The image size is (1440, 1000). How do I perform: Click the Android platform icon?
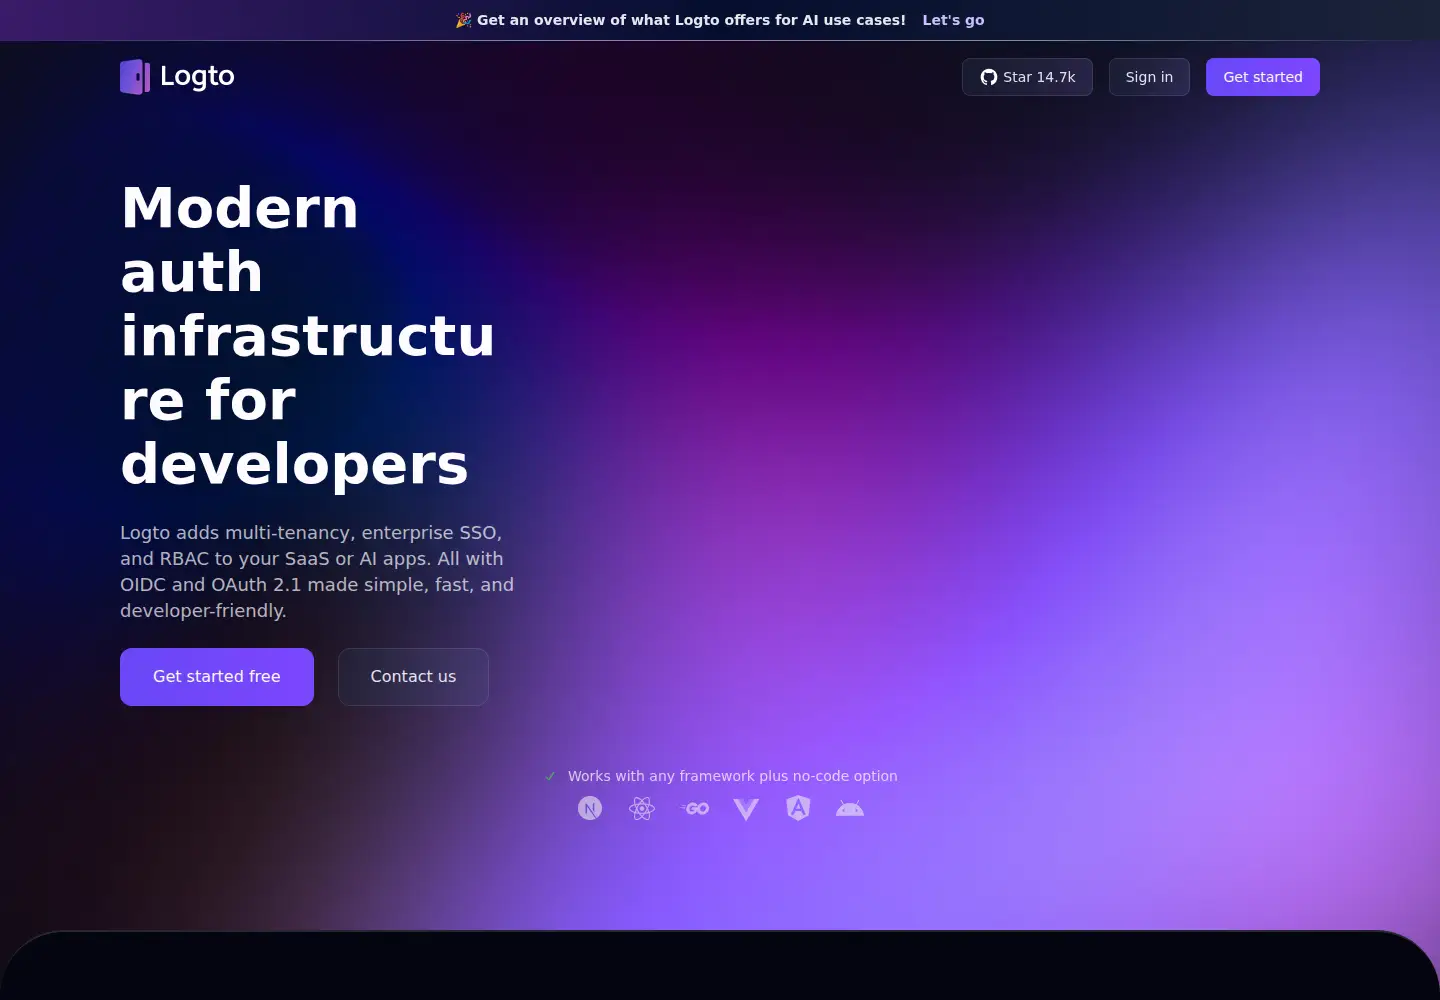850,808
